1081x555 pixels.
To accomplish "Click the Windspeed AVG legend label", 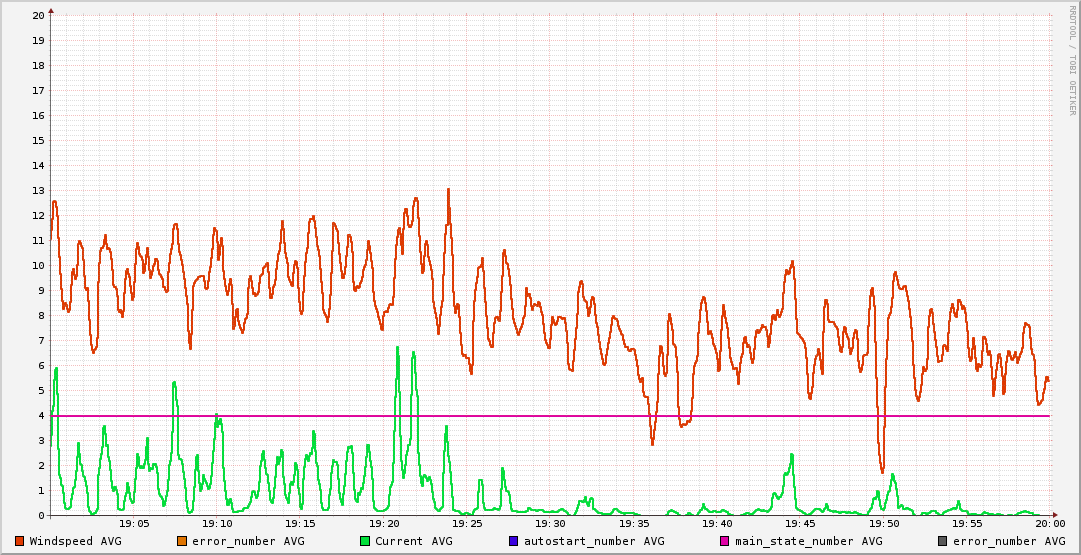I will point(75,541).
